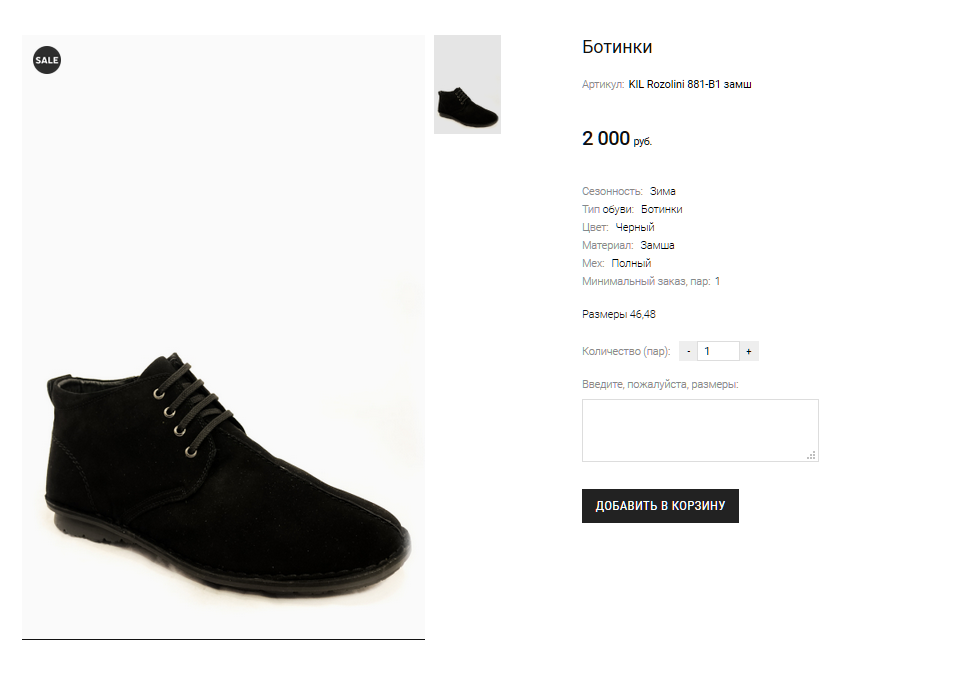Viewport: 955px width, 691px height.
Task: Click the product title Ботинки
Action: tap(617, 47)
